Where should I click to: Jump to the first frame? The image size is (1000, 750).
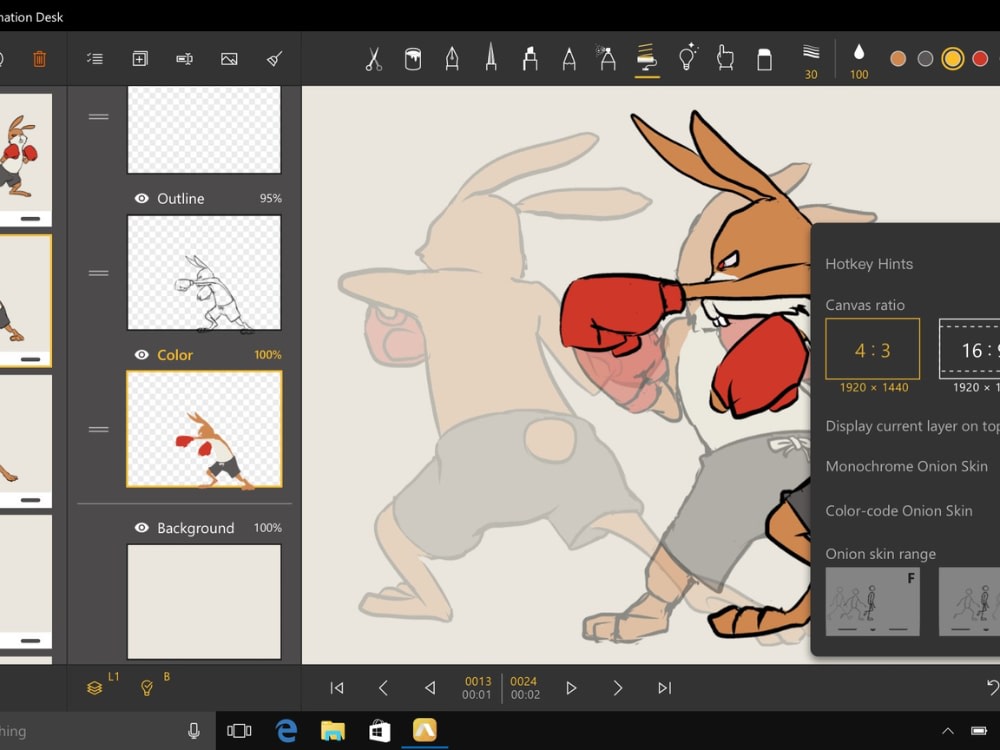click(x=337, y=688)
